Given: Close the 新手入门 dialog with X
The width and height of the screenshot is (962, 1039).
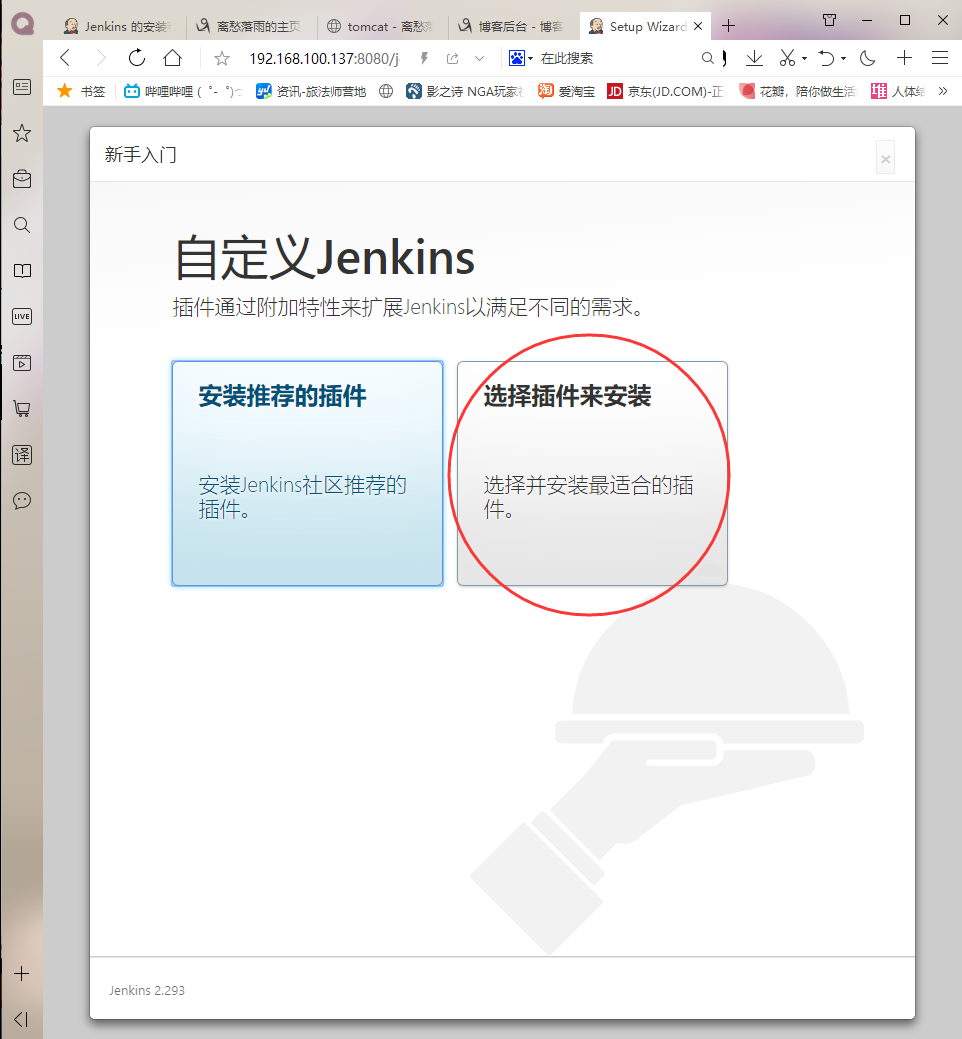Looking at the screenshot, I should click(x=885, y=158).
